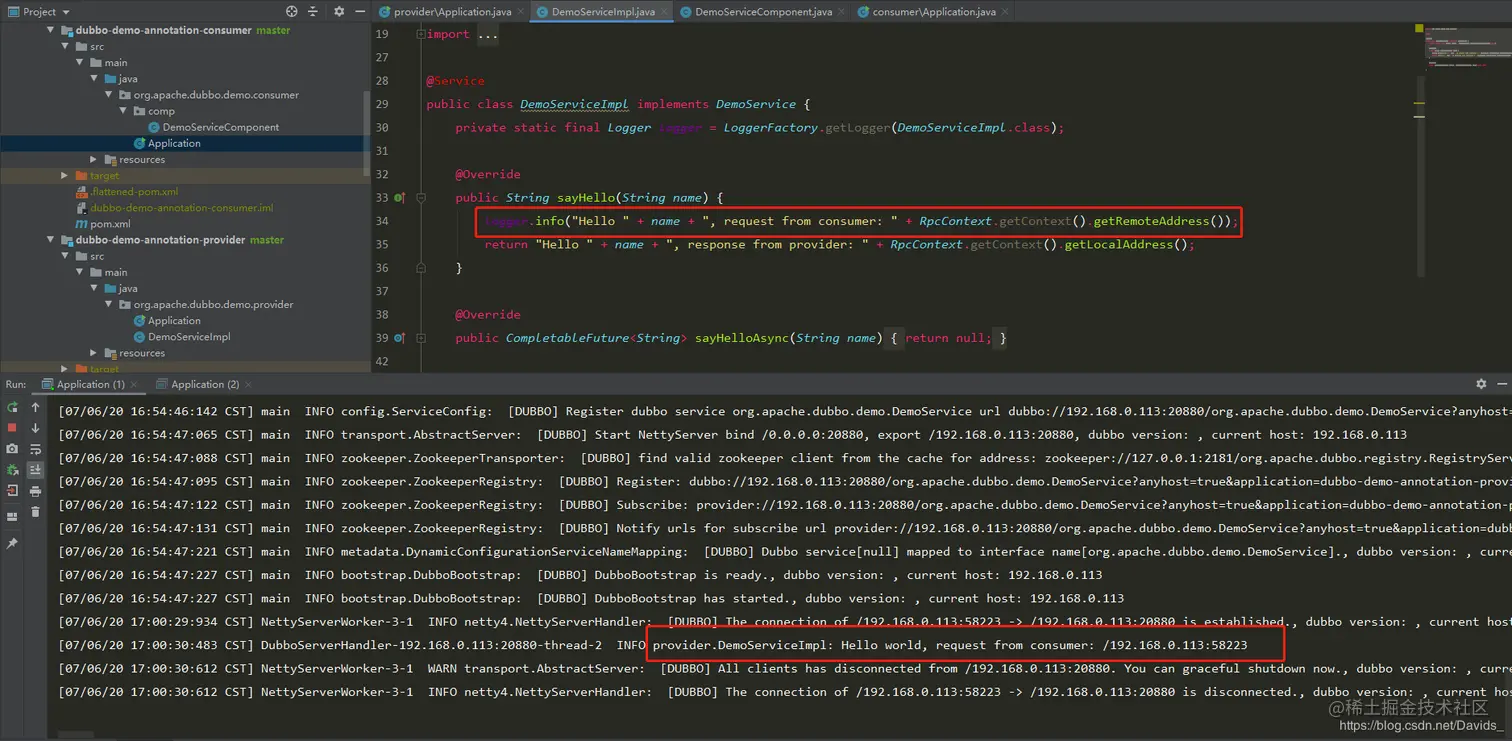The width and height of the screenshot is (1512, 741).
Task: Stop the running application
Action: pyautogui.click(x=12, y=428)
